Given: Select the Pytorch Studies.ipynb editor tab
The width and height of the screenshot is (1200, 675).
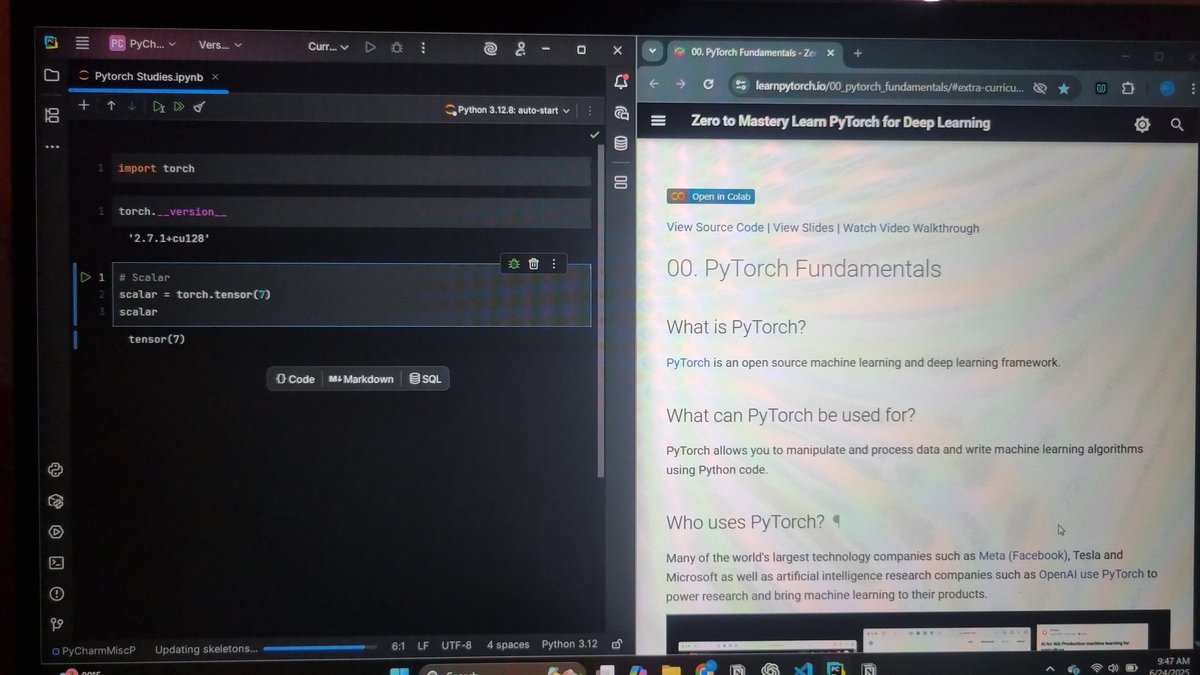Looking at the screenshot, I should 148,76.
